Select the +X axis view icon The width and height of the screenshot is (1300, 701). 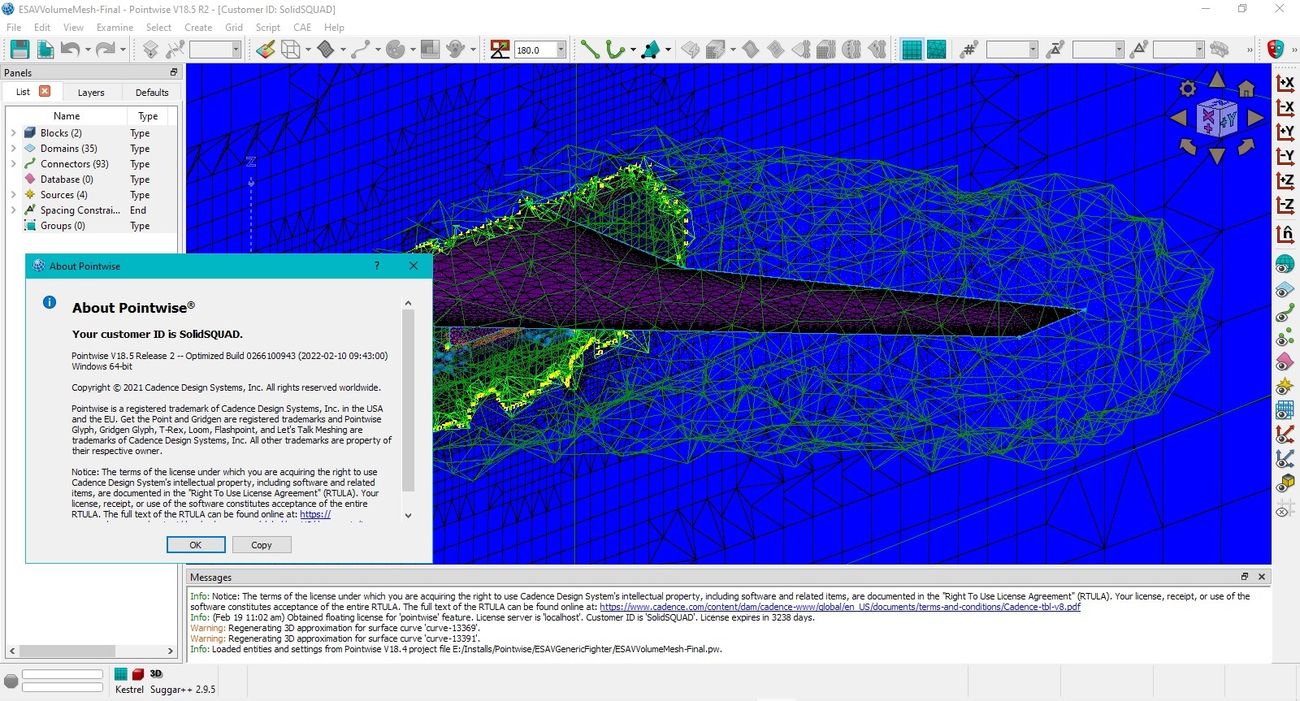click(1285, 83)
